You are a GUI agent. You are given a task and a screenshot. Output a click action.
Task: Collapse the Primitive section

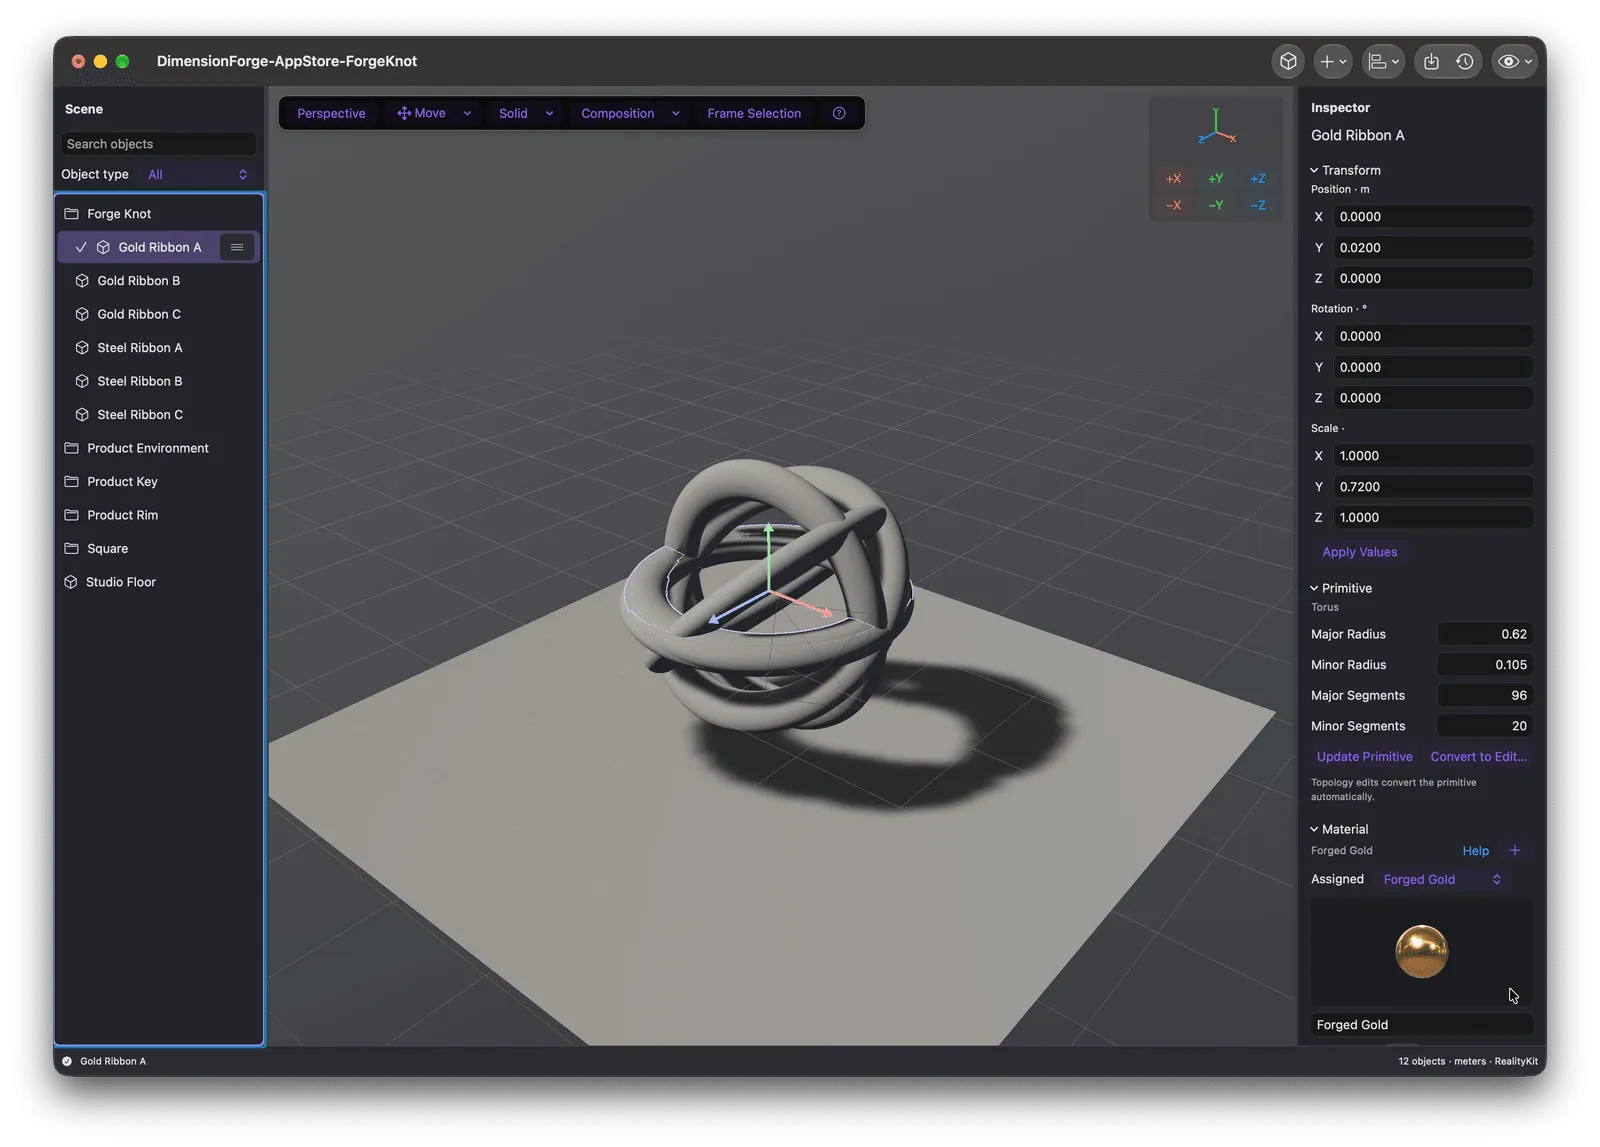pos(1314,588)
